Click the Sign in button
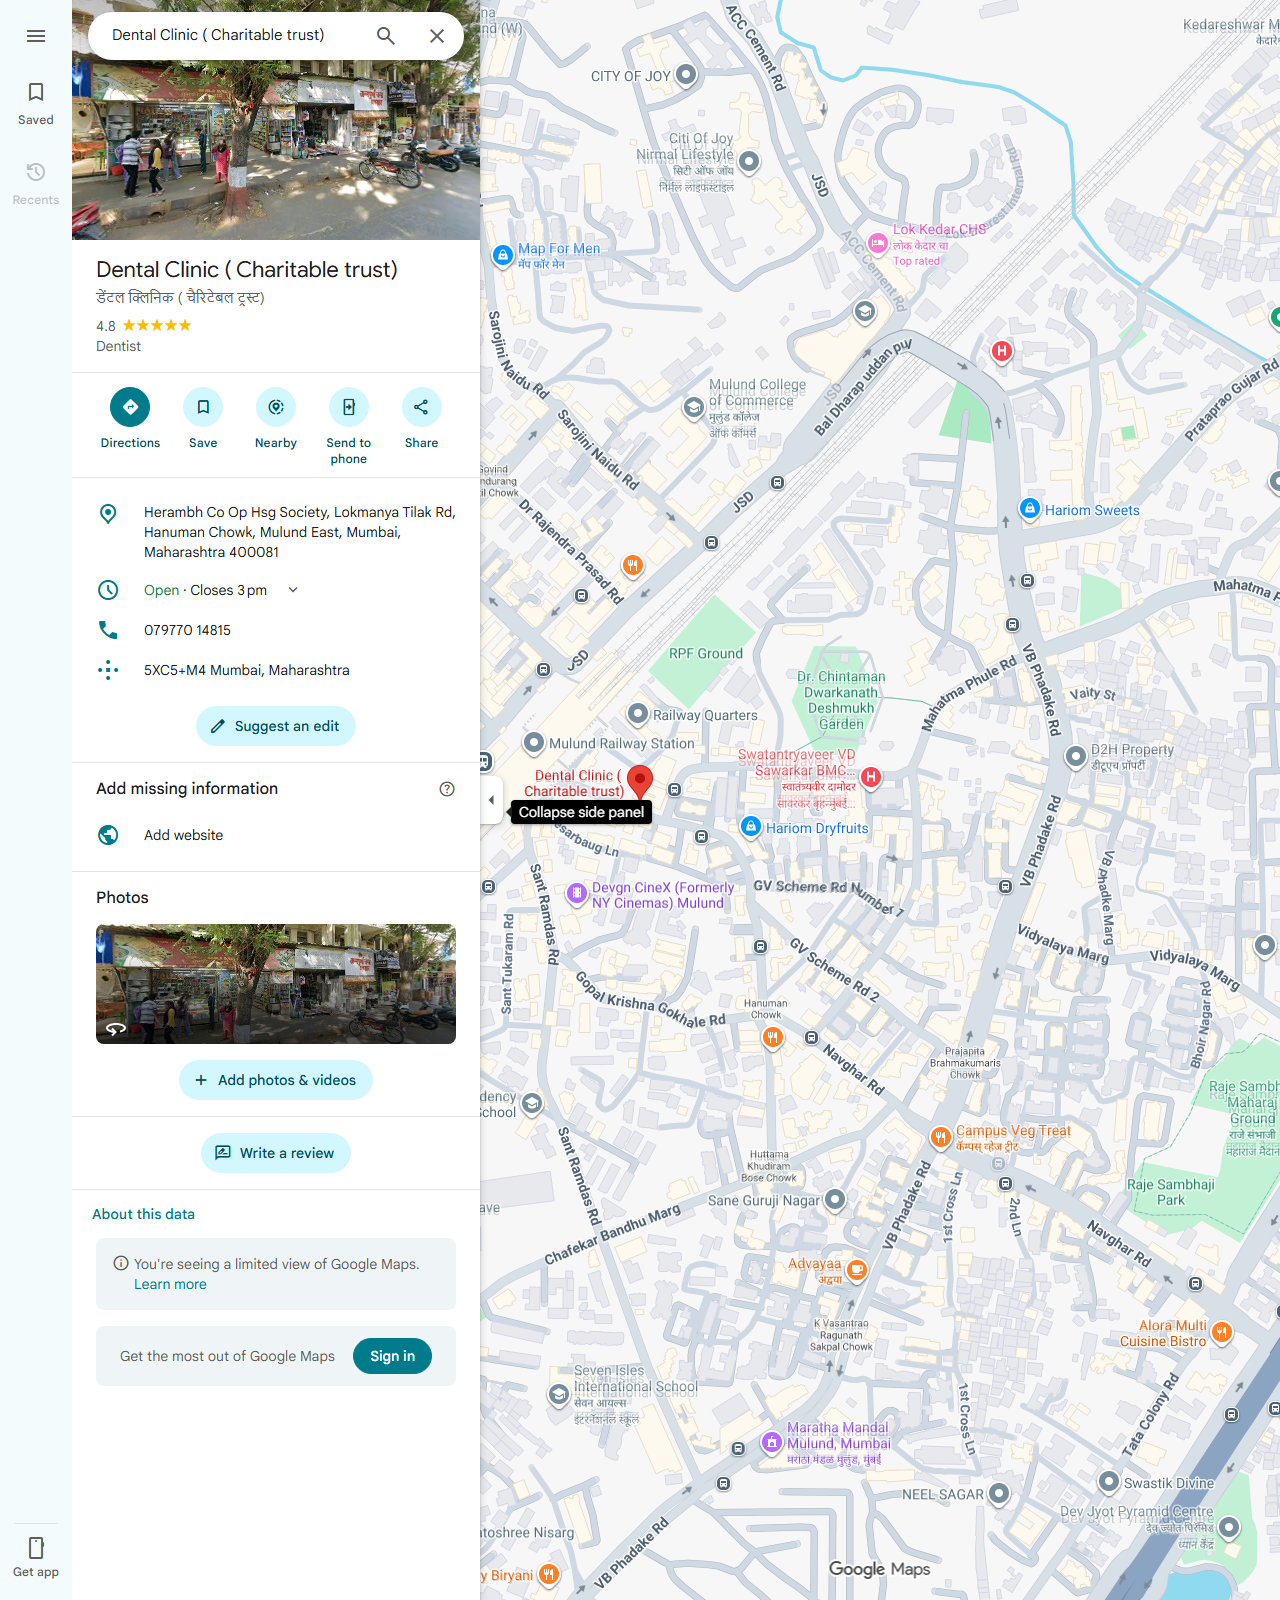Screen dimensions: 1280x1600 (392, 1356)
